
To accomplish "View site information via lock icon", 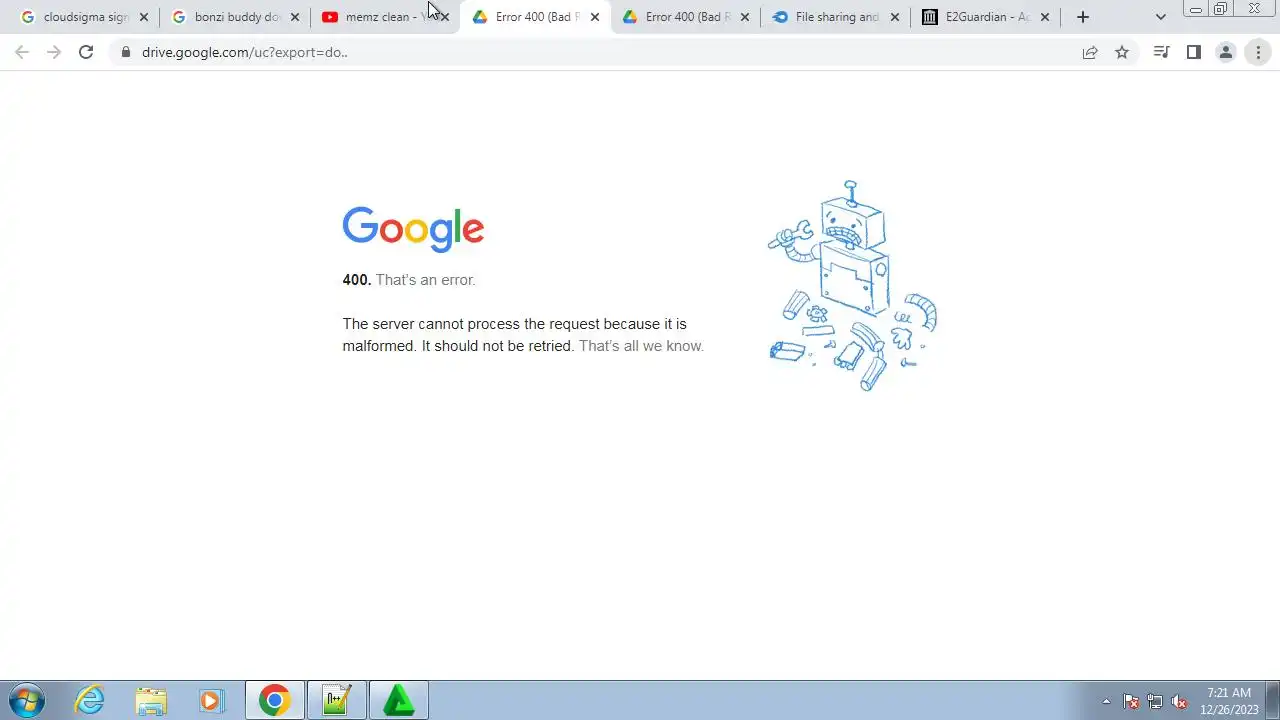I will [126, 52].
